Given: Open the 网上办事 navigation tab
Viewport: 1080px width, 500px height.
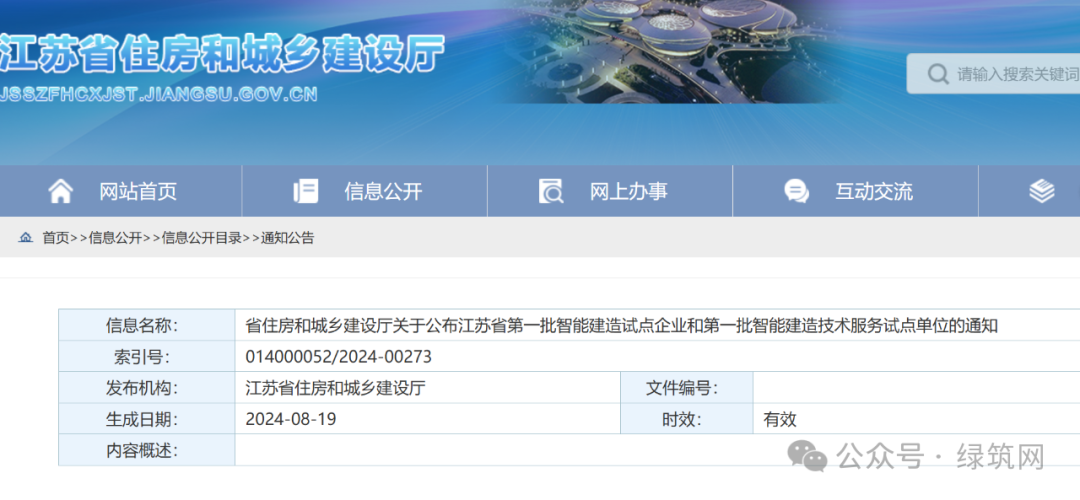Looking at the screenshot, I should coord(610,191).
